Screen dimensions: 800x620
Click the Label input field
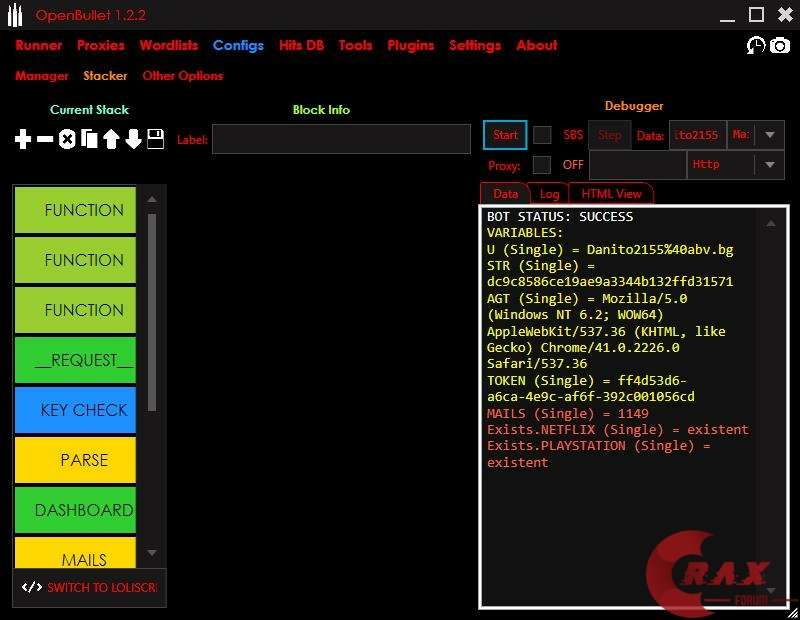click(341, 139)
